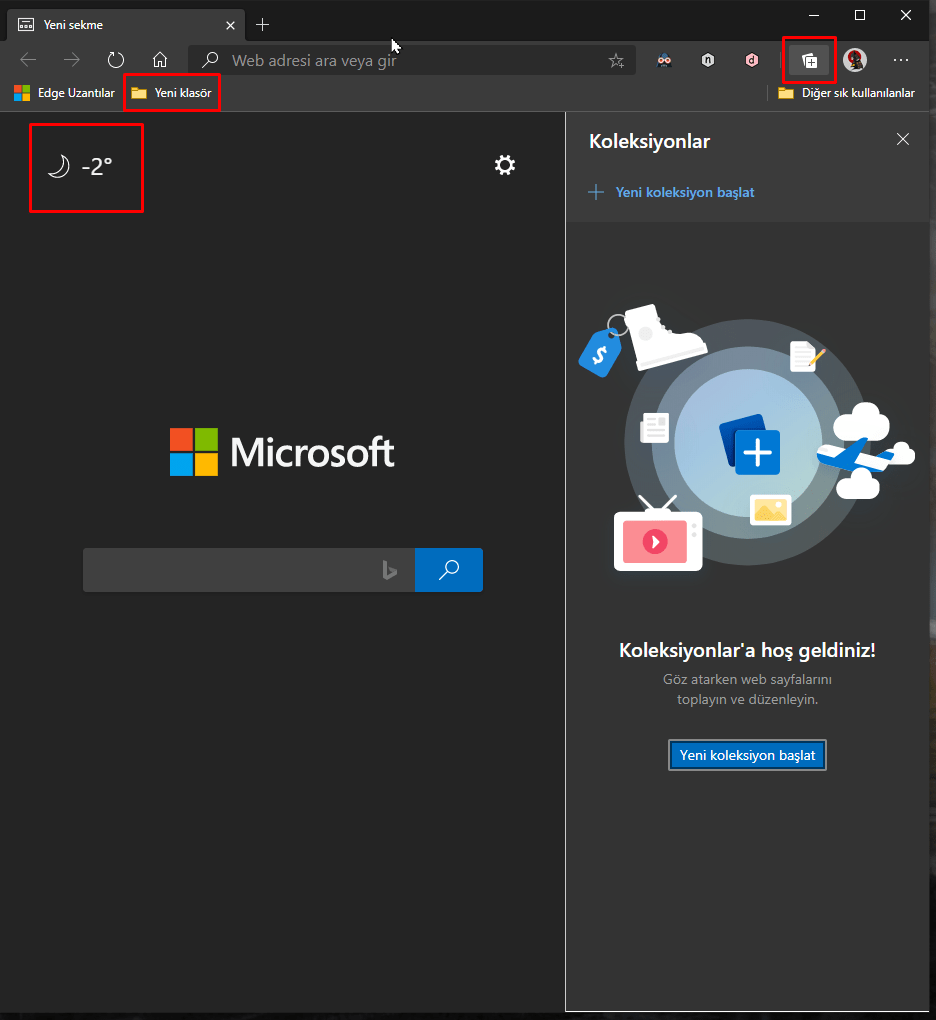The width and height of the screenshot is (936, 1020).
Task: Maximize the browser window
Action: click(x=860, y=15)
